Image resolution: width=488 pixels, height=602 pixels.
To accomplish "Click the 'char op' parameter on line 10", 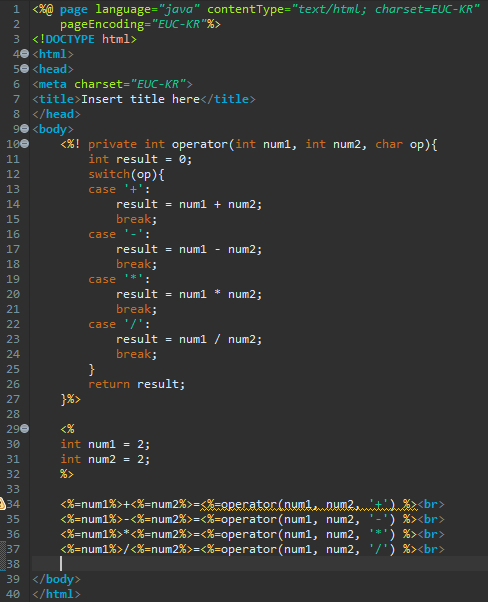I will 400,144.
